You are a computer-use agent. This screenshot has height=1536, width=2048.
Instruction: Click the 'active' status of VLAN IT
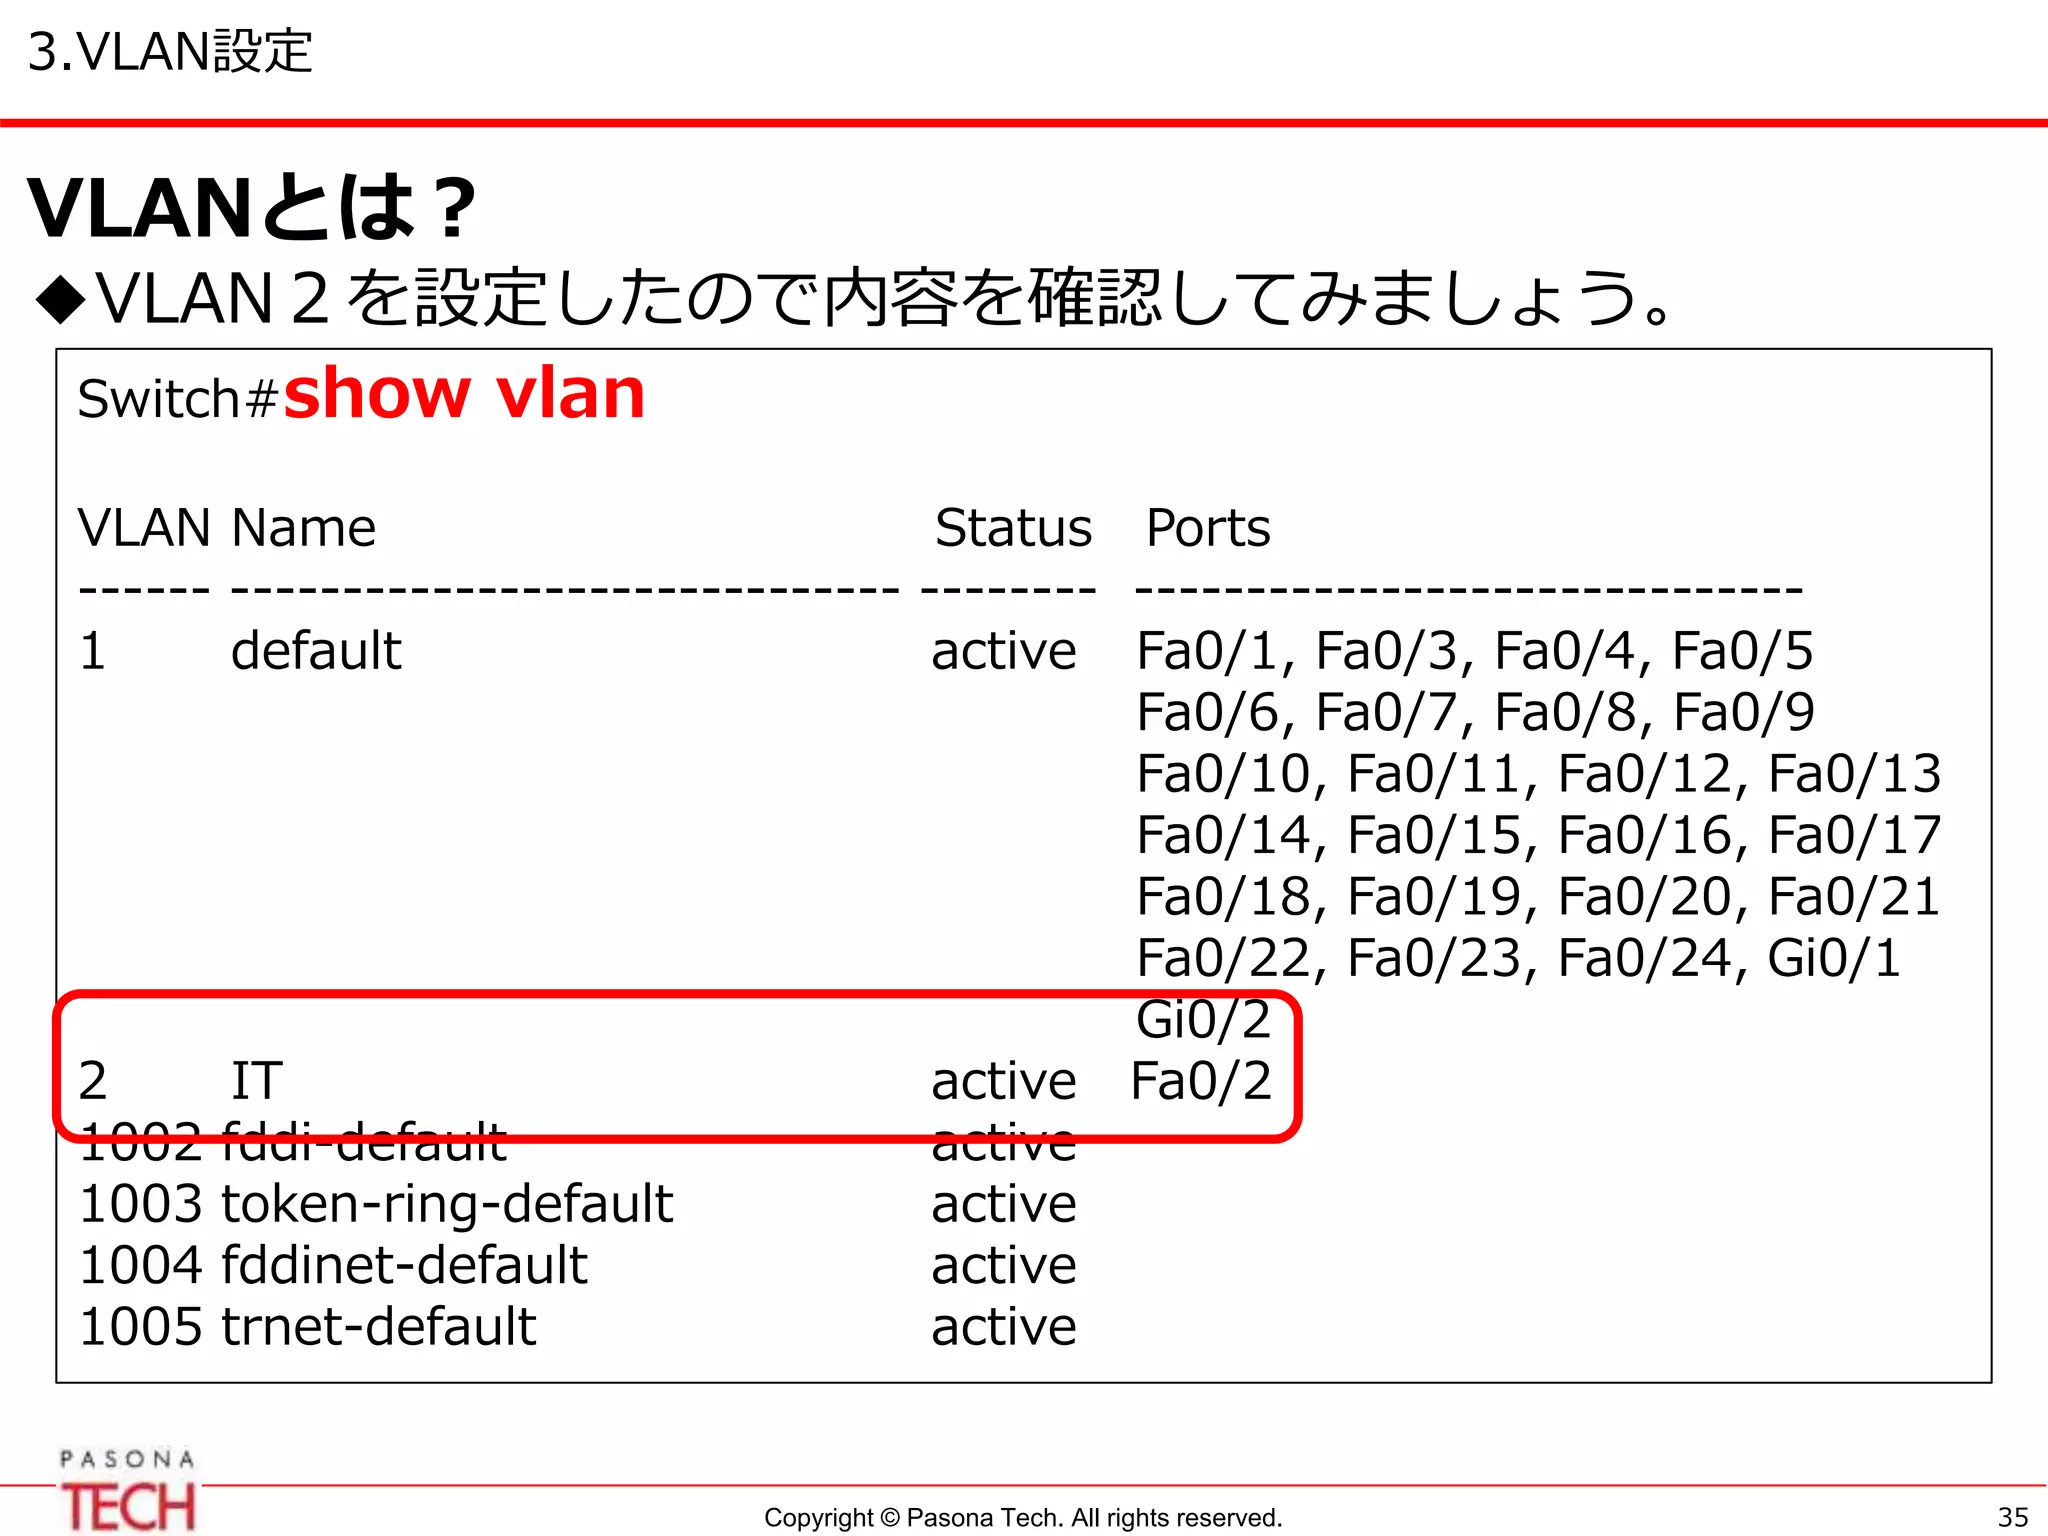[1004, 1081]
